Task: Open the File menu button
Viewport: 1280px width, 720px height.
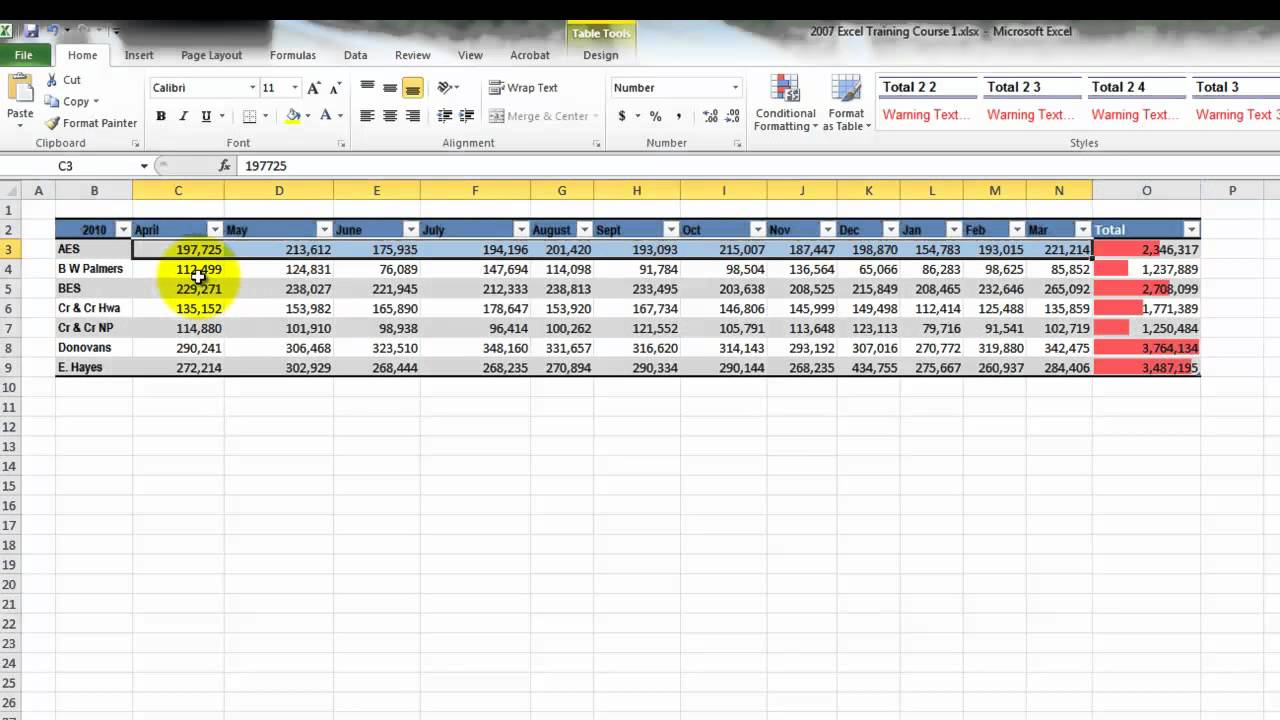Action: pyautogui.click(x=24, y=55)
